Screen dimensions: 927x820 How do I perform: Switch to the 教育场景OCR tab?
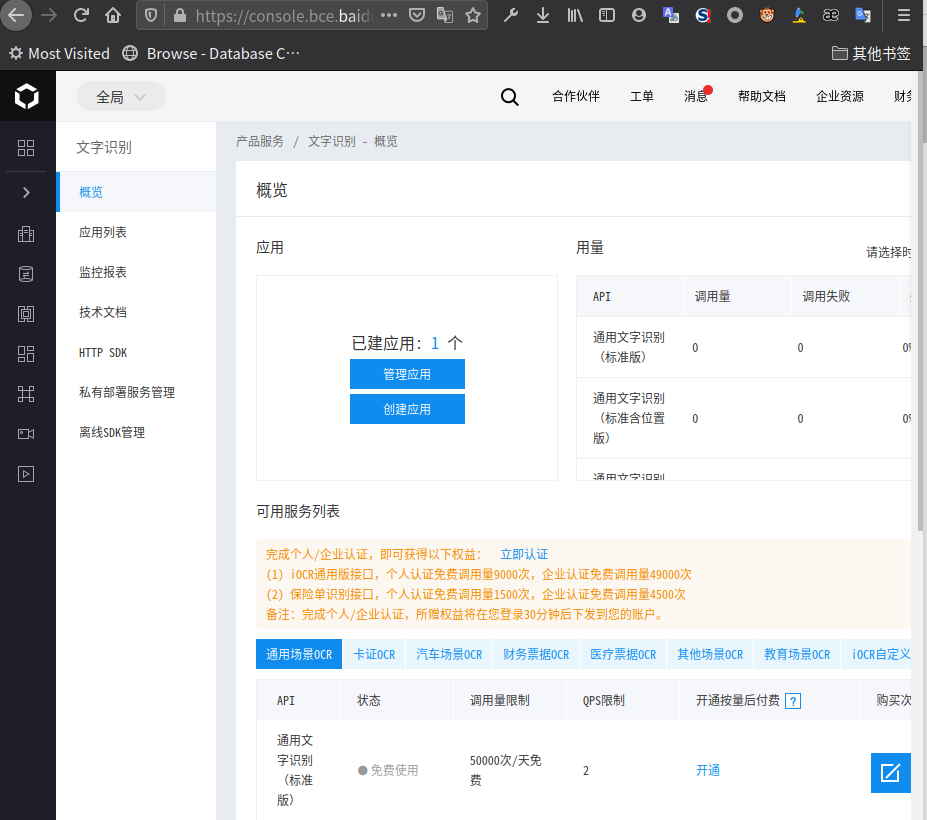click(x=797, y=654)
